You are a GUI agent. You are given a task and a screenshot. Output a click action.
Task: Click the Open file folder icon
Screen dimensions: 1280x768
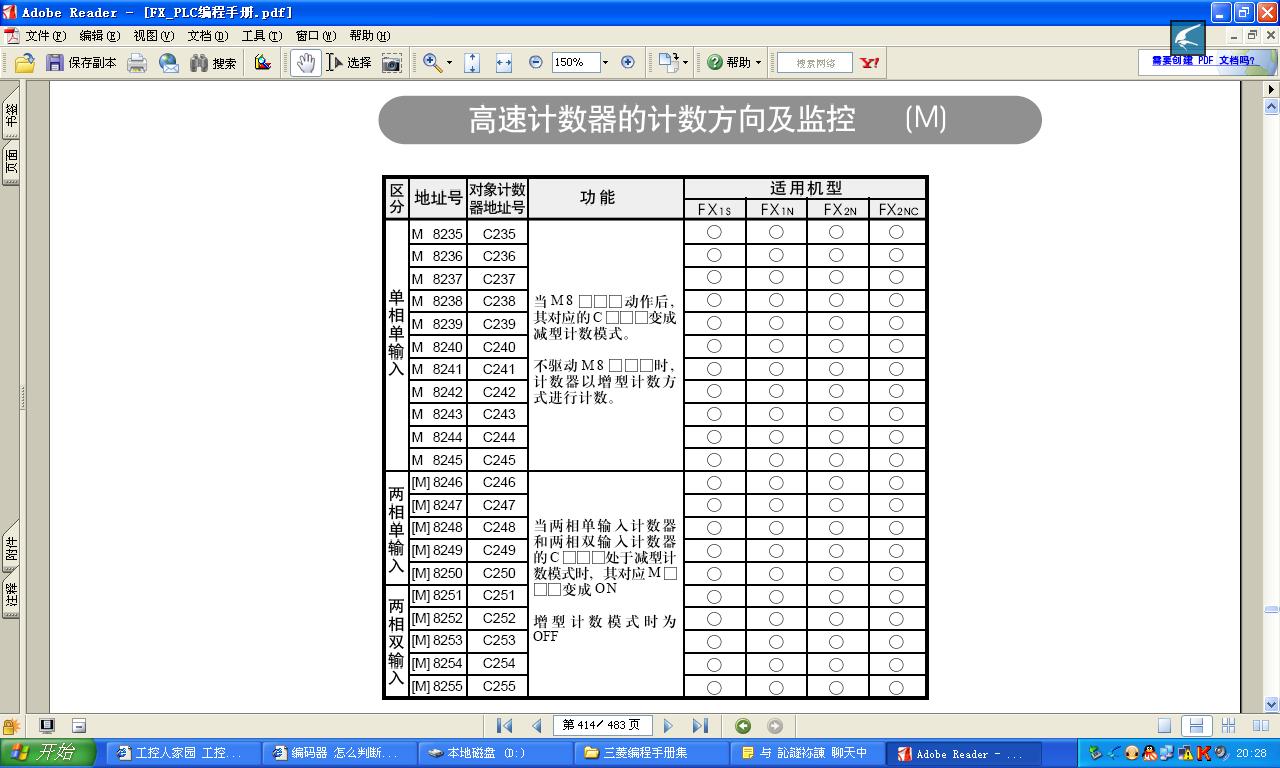[24, 63]
